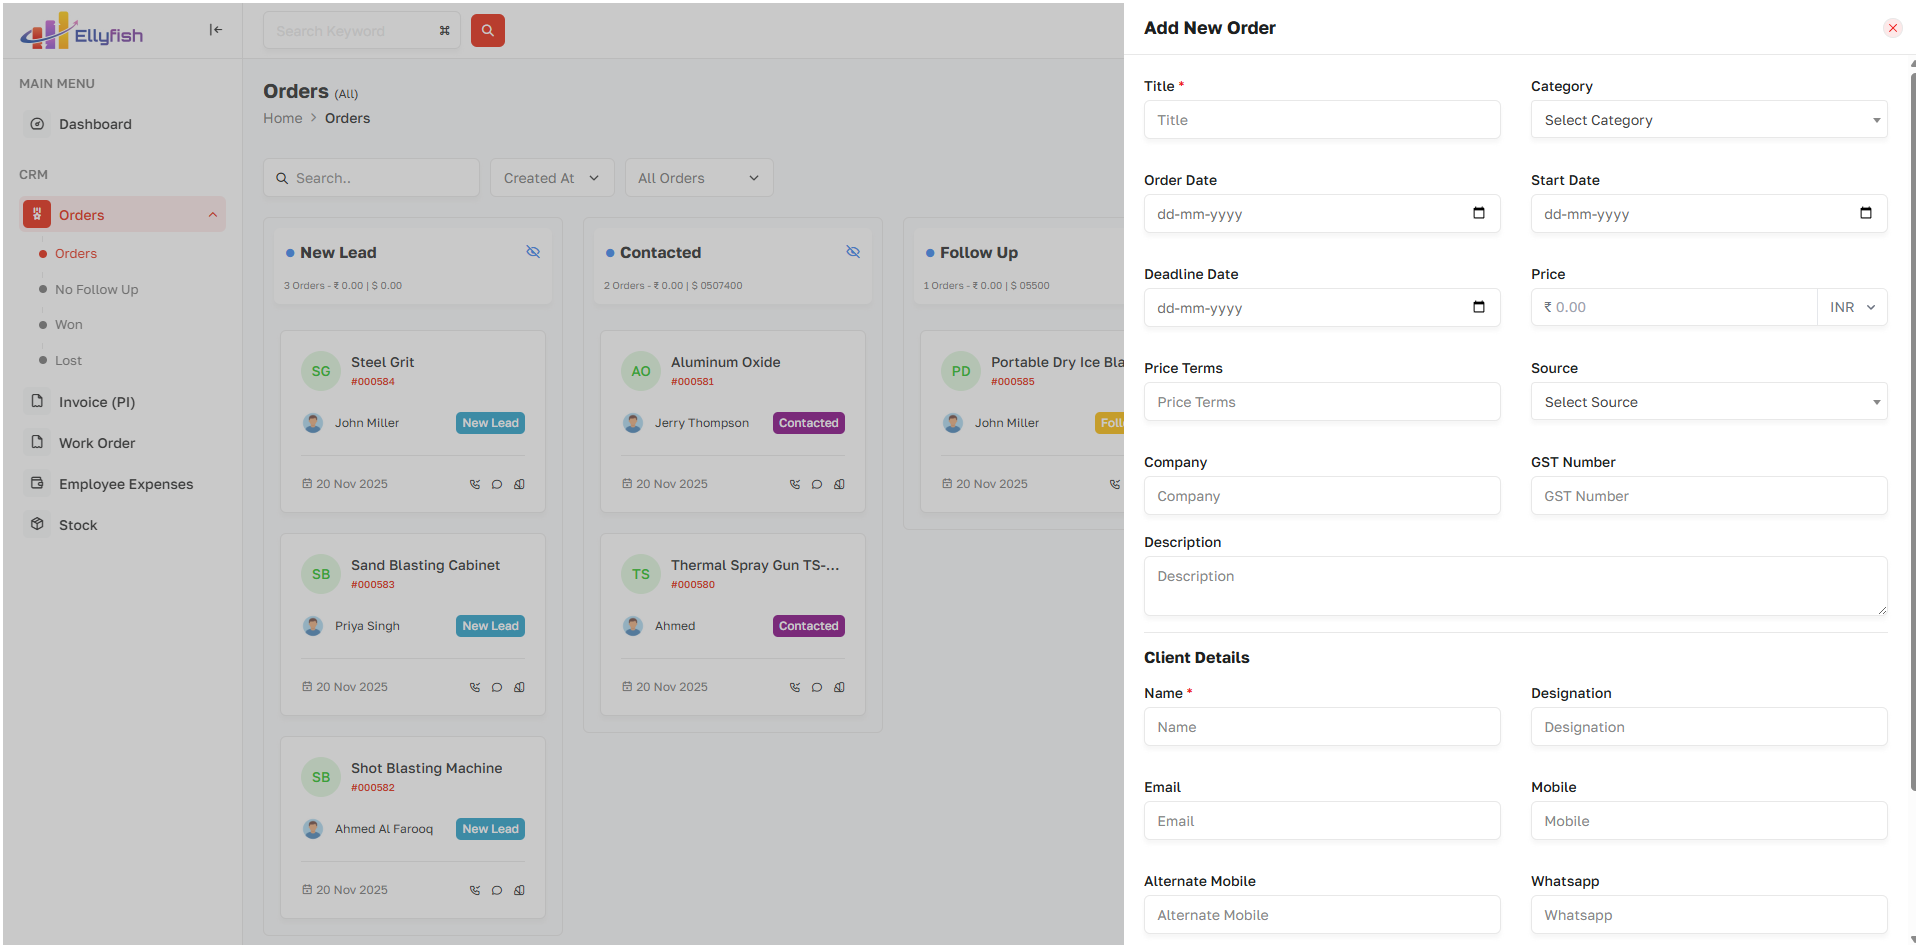Open the Select Category dropdown
1920x948 pixels.
(x=1708, y=120)
